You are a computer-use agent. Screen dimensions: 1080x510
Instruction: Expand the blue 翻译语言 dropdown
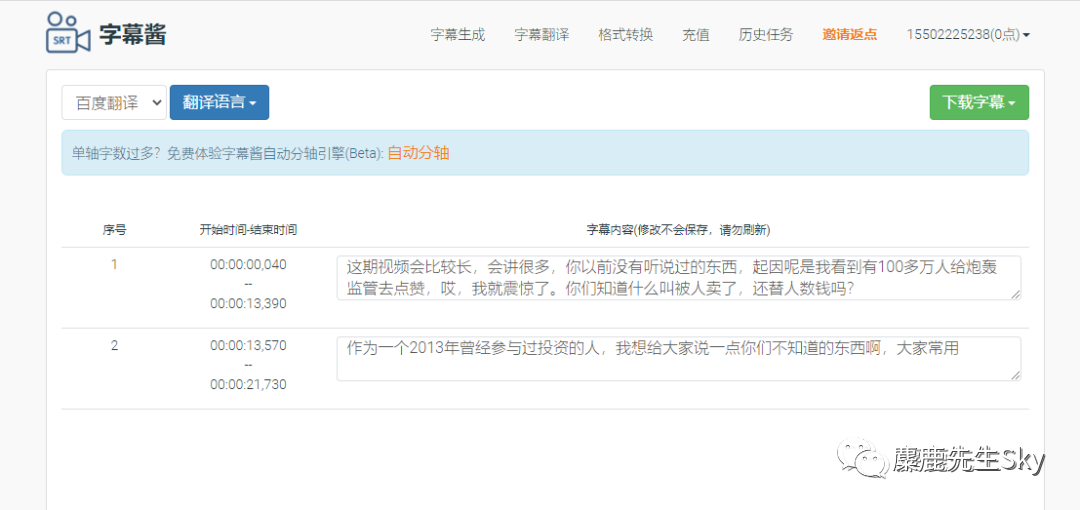click(219, 102)
